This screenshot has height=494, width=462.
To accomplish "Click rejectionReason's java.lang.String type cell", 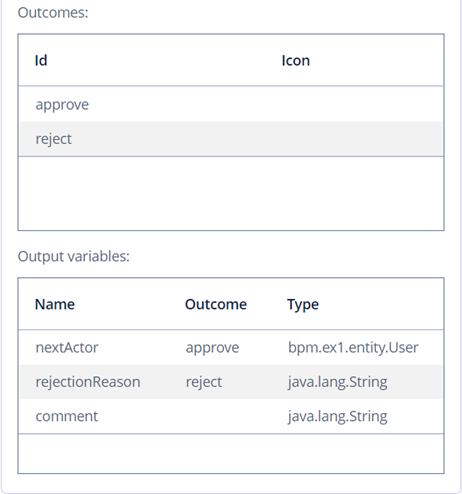I will point(337,382).
